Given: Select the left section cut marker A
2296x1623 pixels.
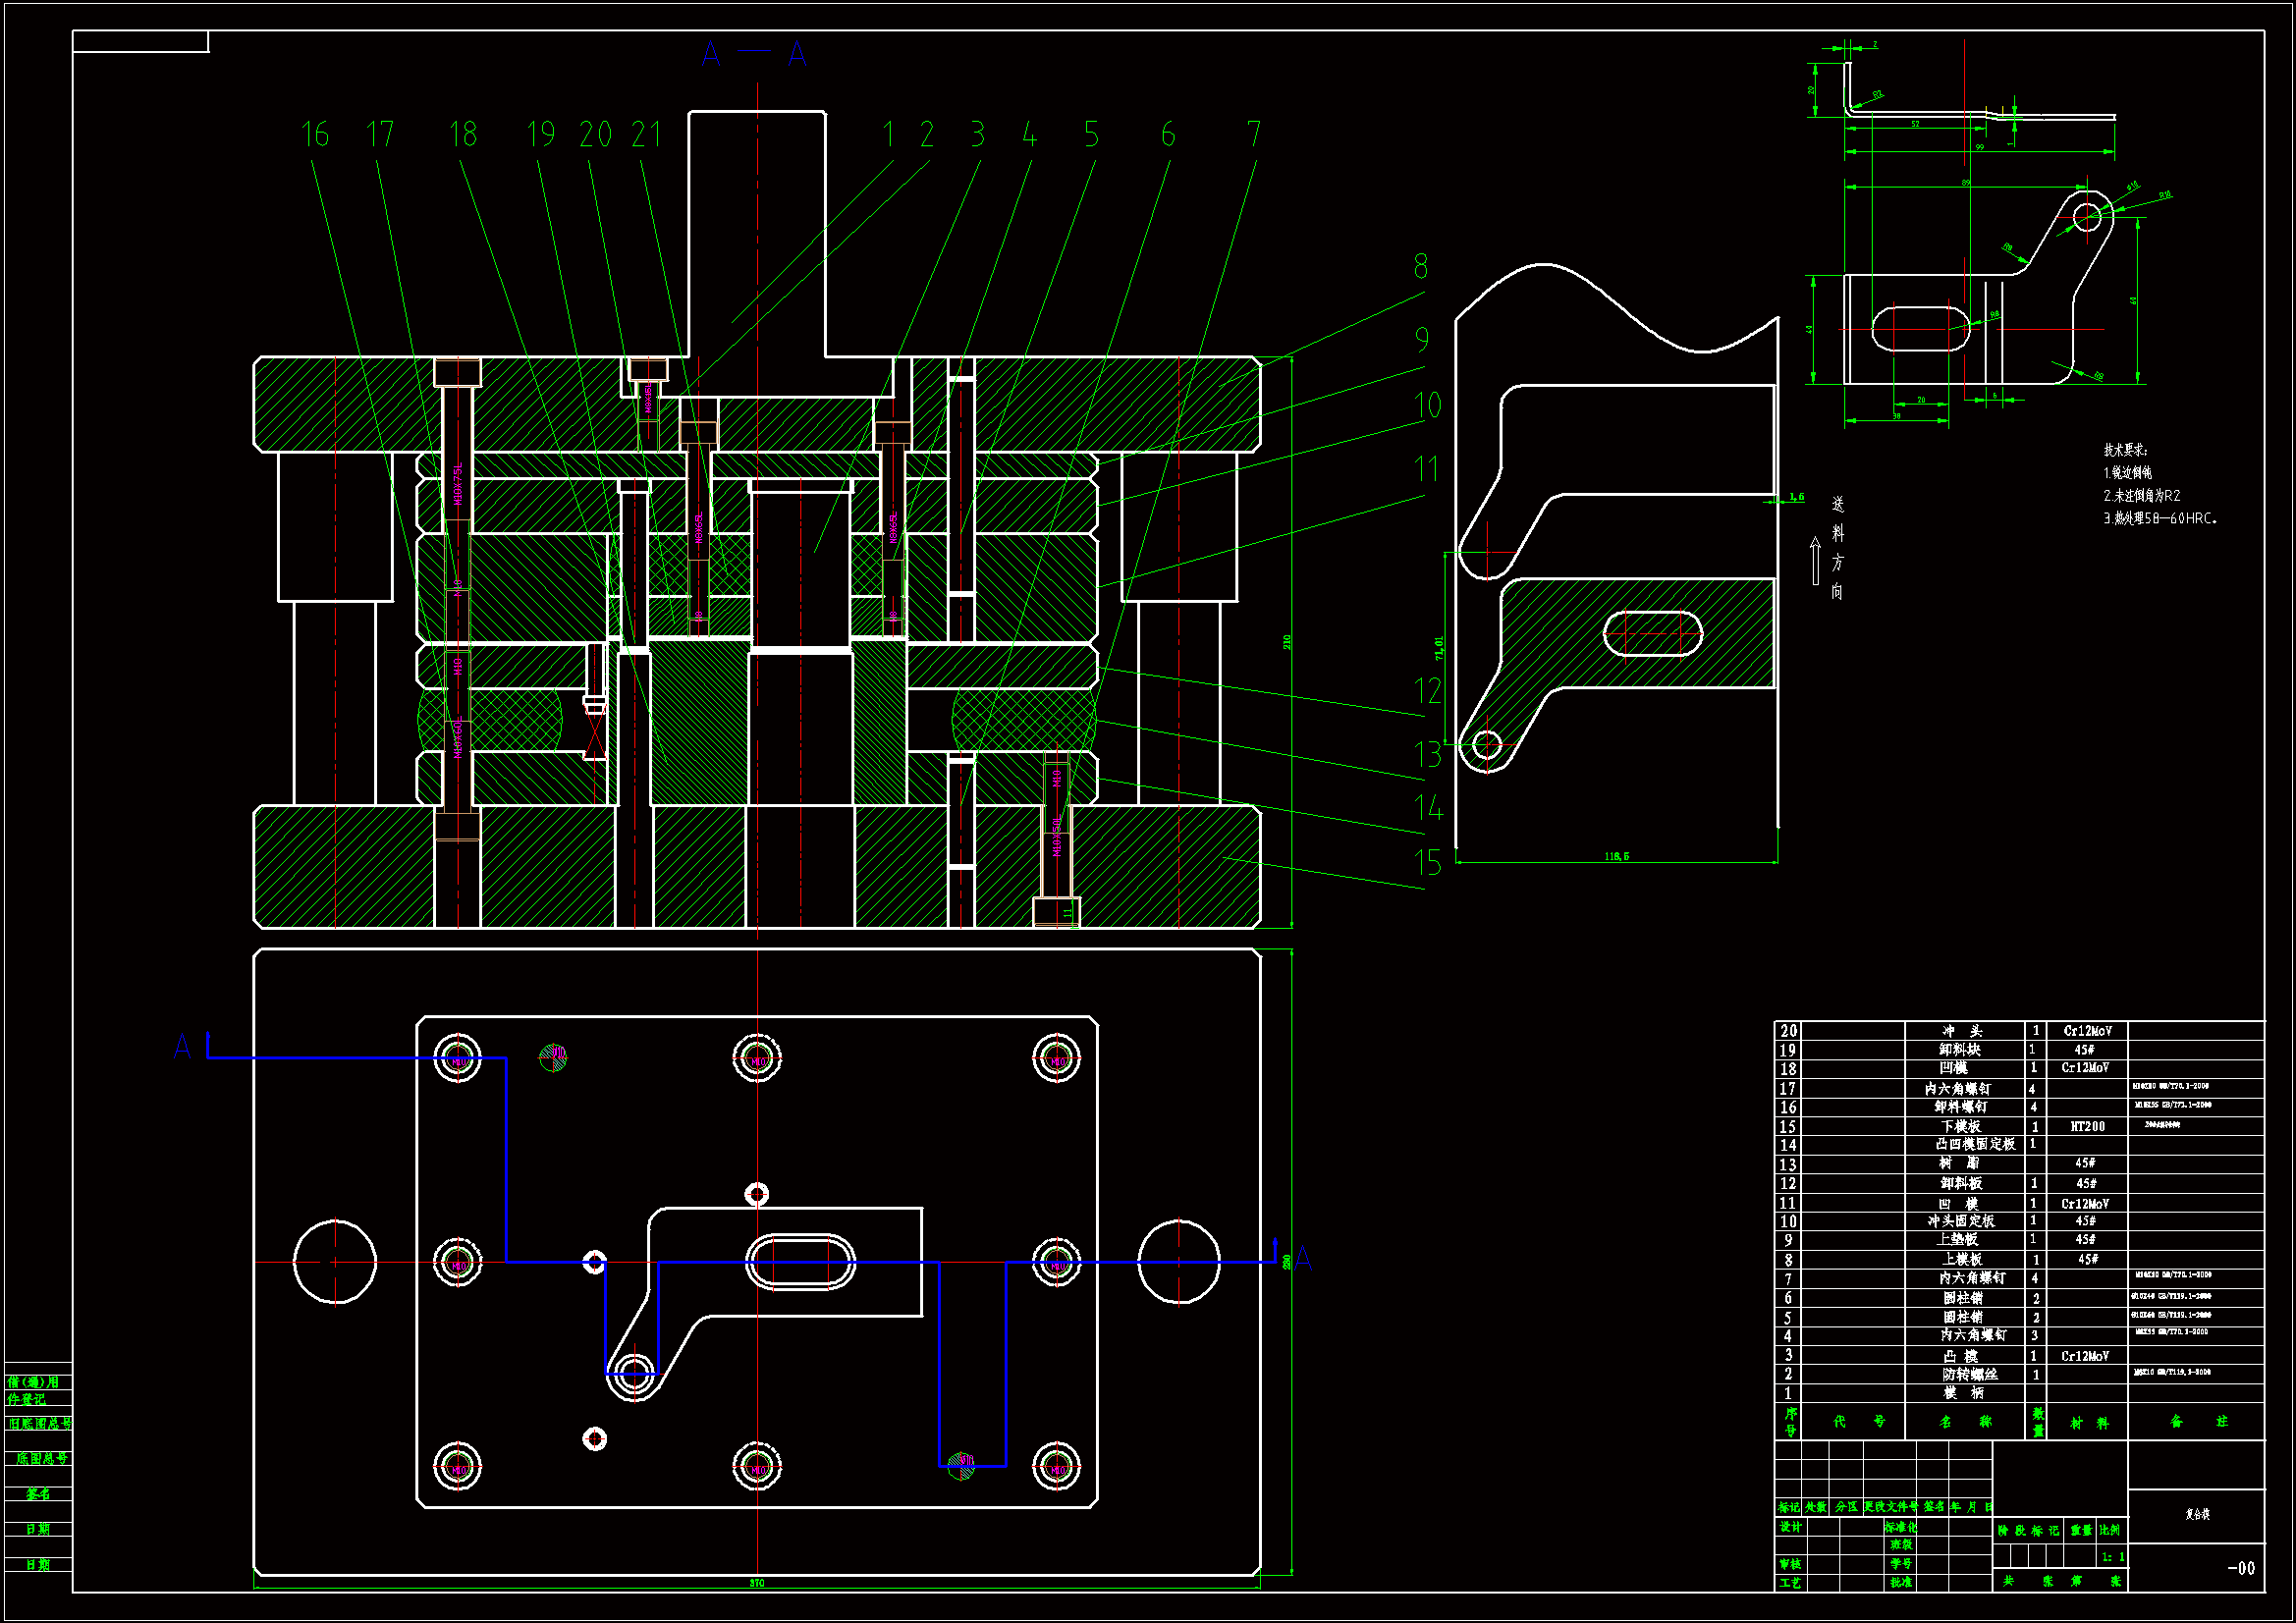Looking at the screenshot, I should [182, 1047].
